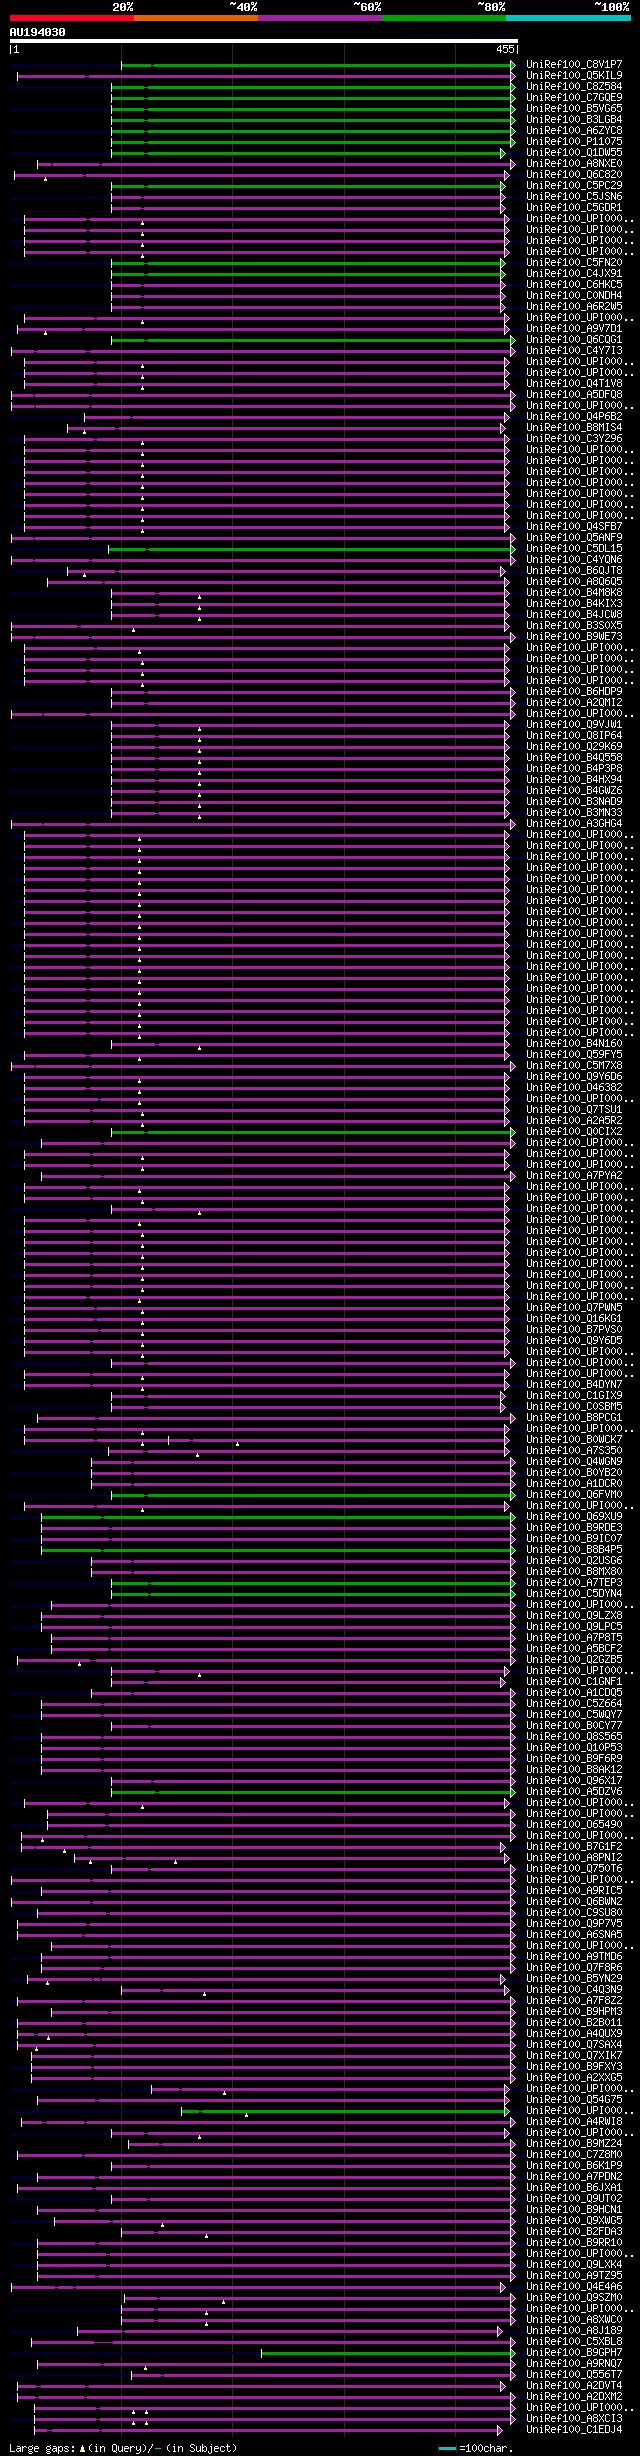Select the UniRef100_B8PCG1 label

click(x=574, y=1417)
